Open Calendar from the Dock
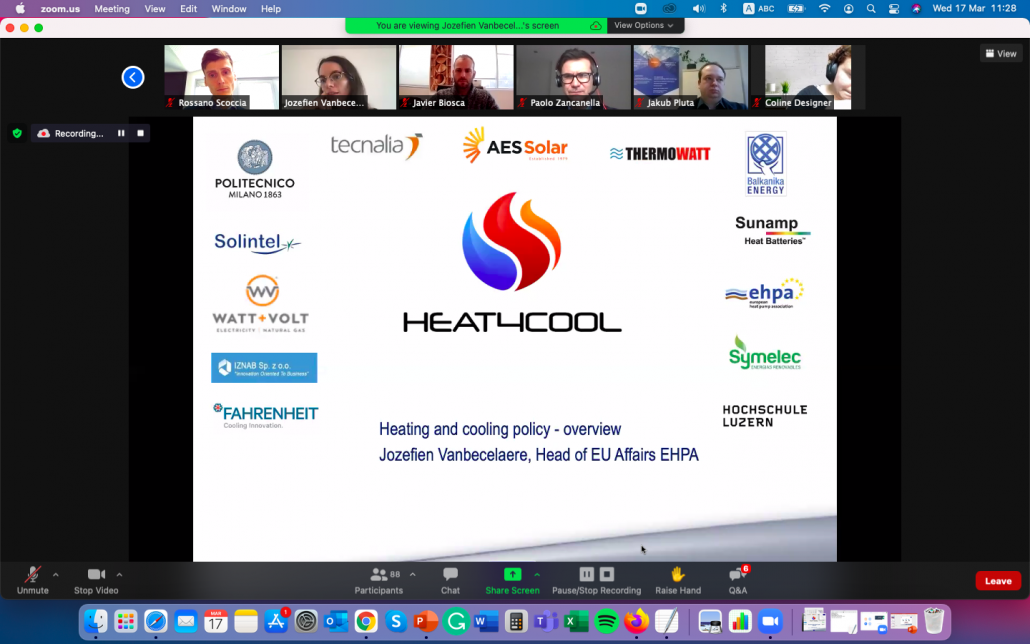The height and width of the screenshot is (644, 1030). [215, 621]
